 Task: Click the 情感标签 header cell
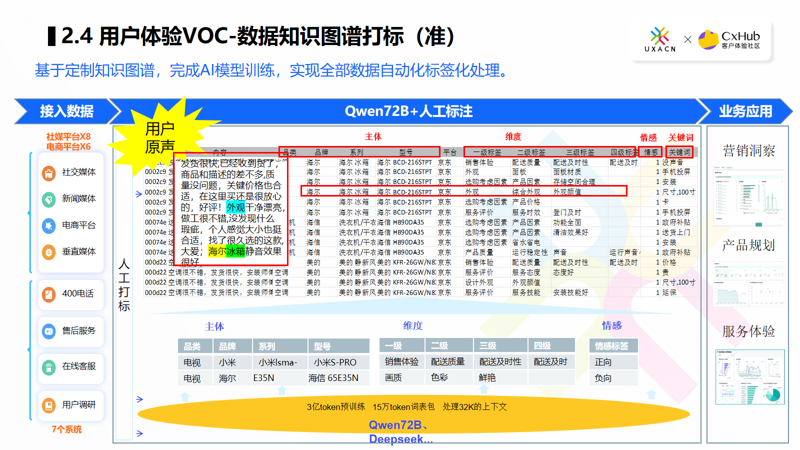pyautogui.click(x=612, y=346)
